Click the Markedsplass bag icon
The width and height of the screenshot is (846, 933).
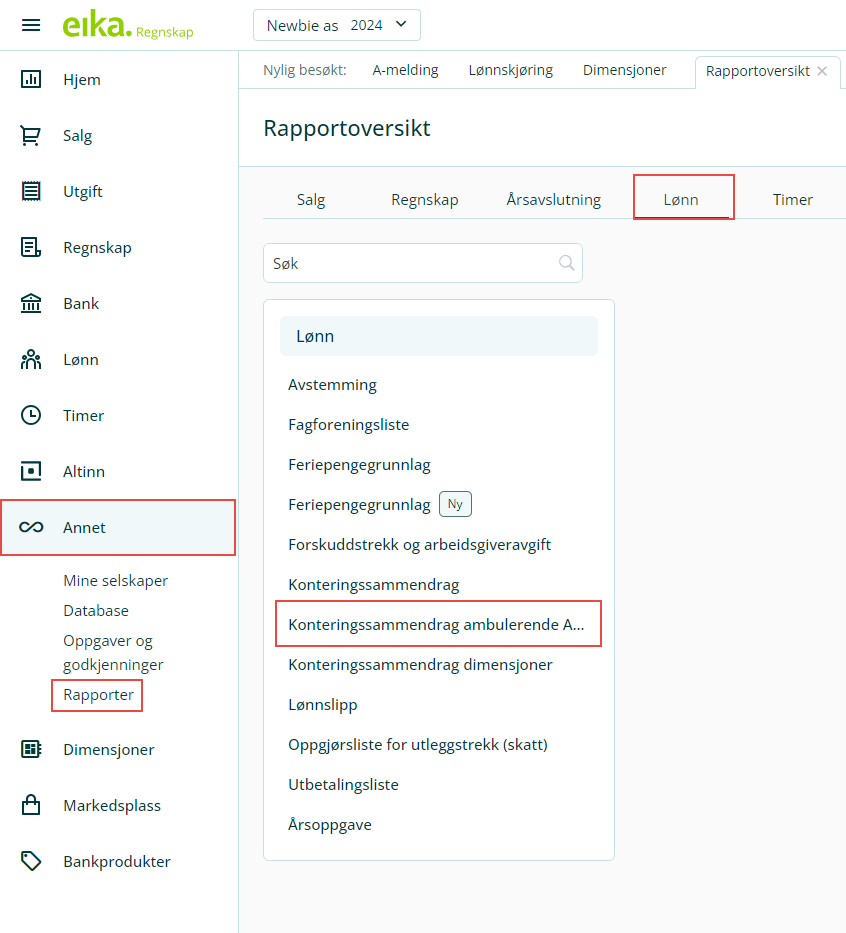(31, 805)
